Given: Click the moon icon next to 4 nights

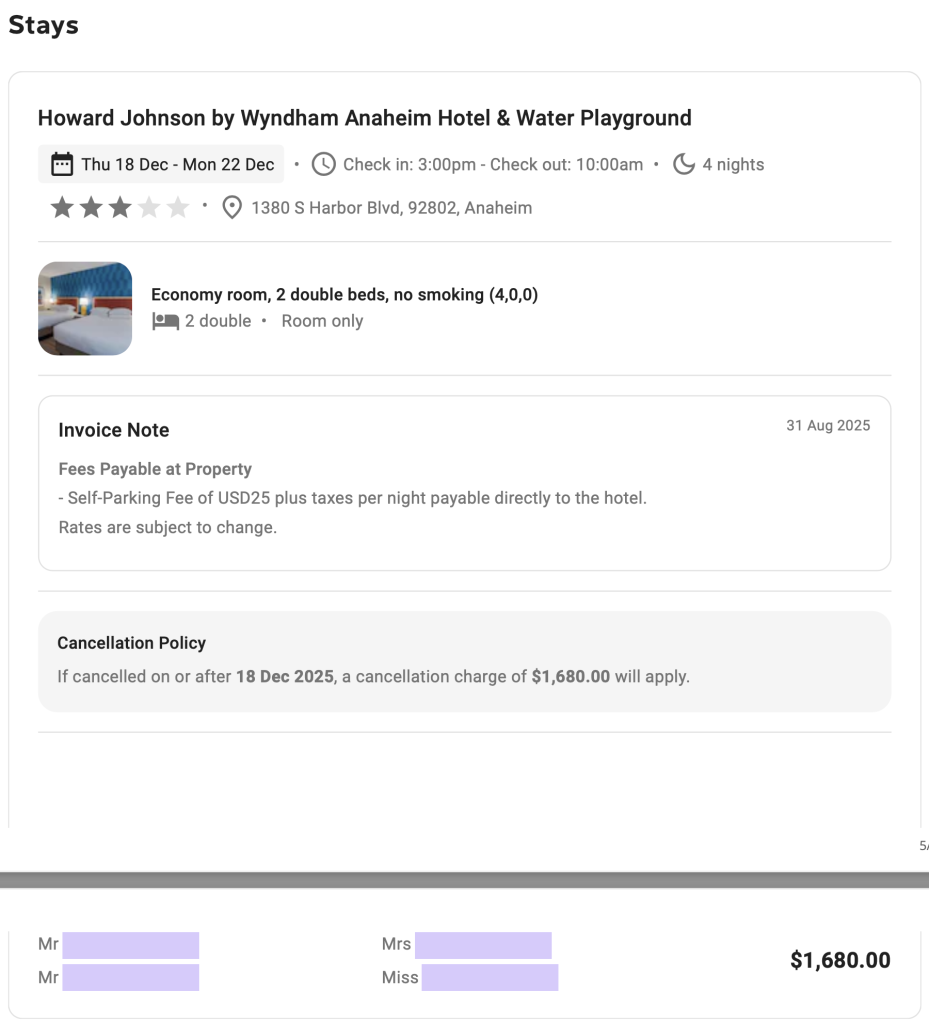Looking at the screenshot, I should click(684, 164).
